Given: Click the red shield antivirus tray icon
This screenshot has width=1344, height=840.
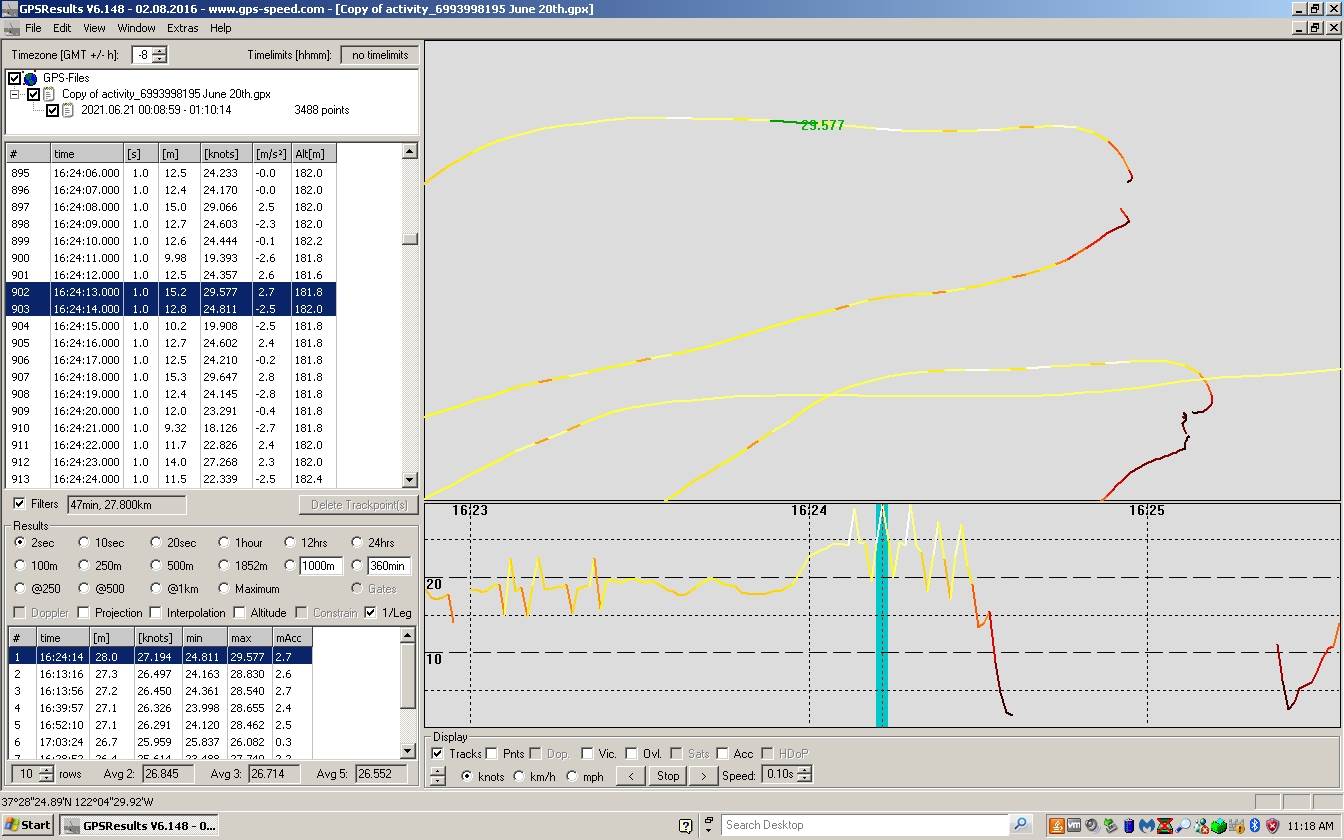Looking at the screenshot, I should point(1271,825).
